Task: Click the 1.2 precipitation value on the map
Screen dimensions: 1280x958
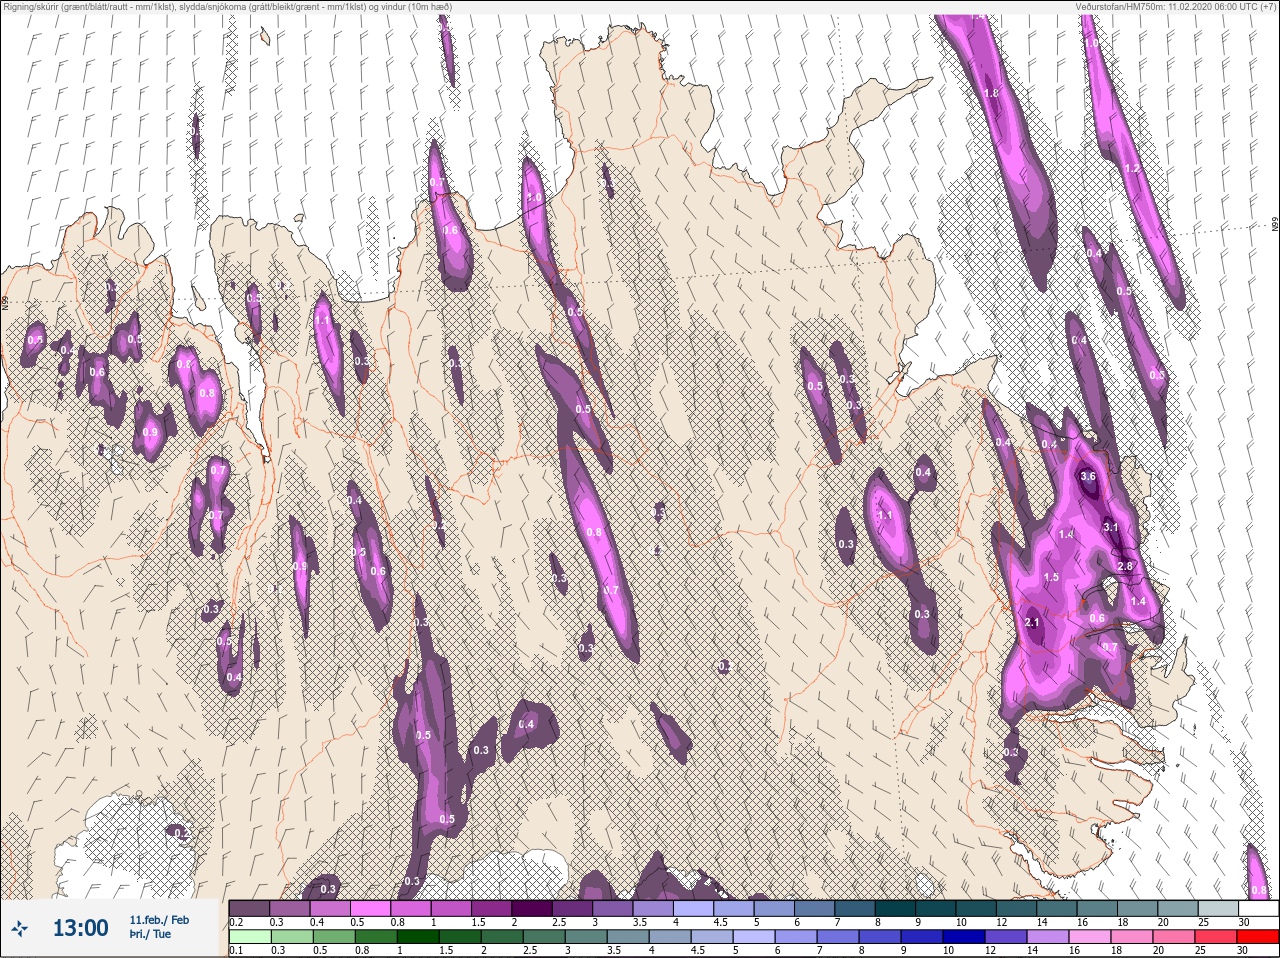Action: (1132, 169)
